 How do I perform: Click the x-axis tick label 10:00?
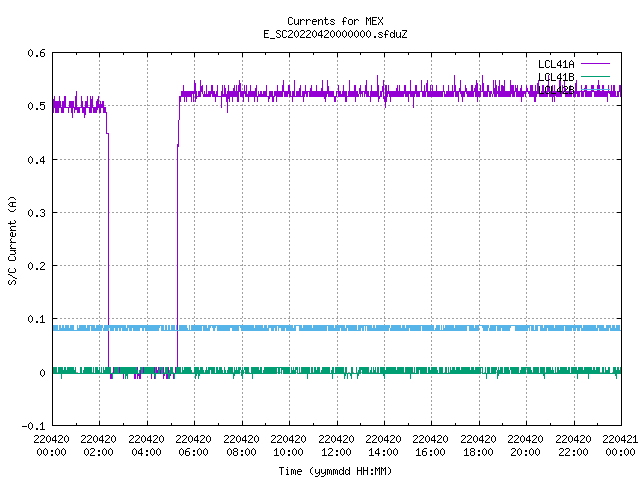click(288, 452)
